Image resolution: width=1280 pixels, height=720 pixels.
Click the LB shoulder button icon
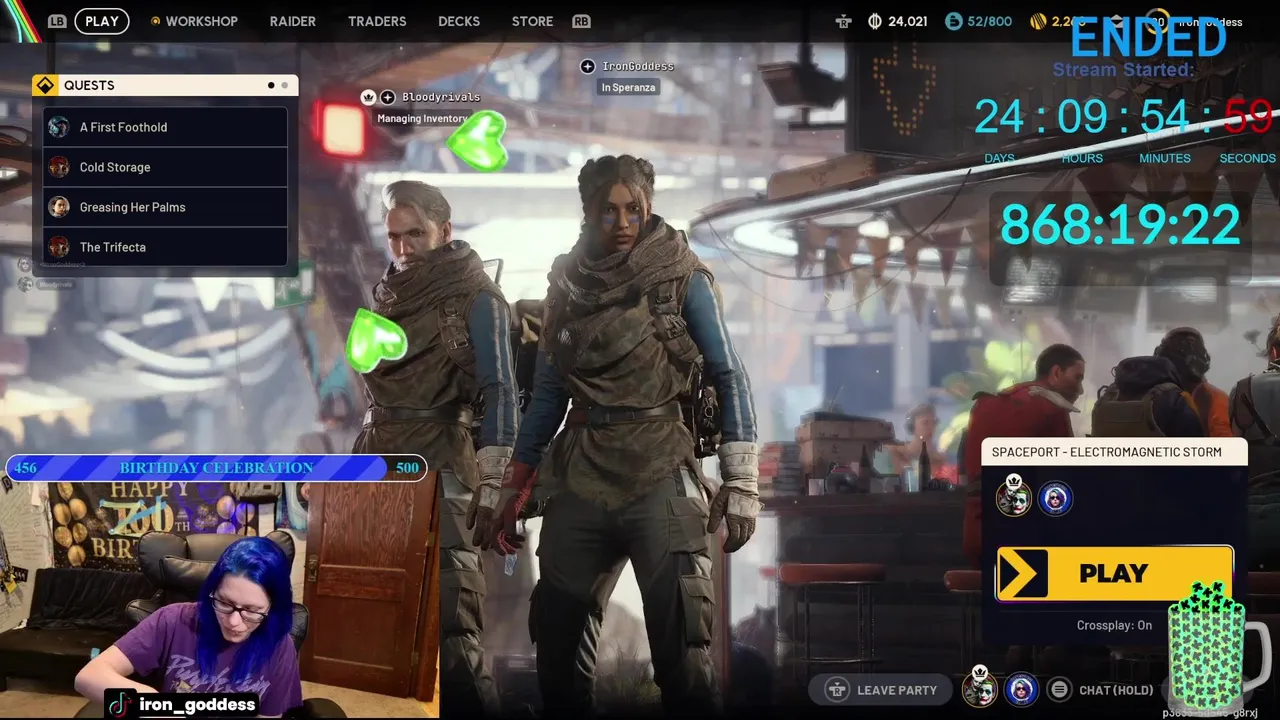(x=57, y=21)
